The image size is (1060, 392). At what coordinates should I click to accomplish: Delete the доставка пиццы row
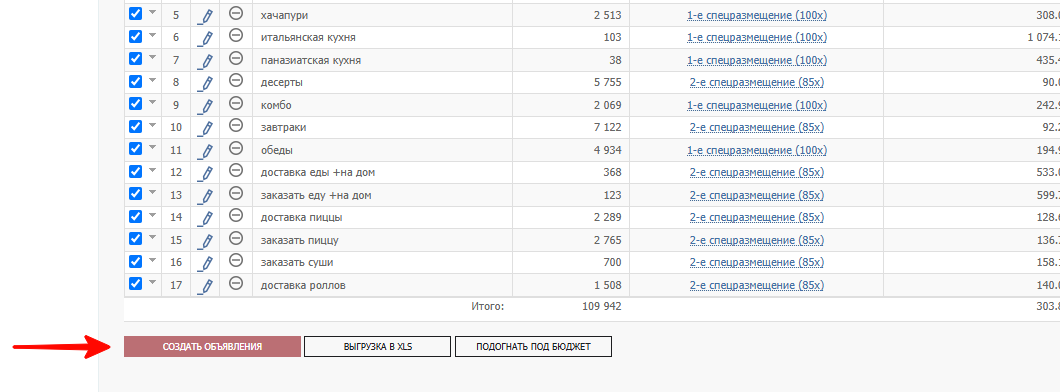236,215
